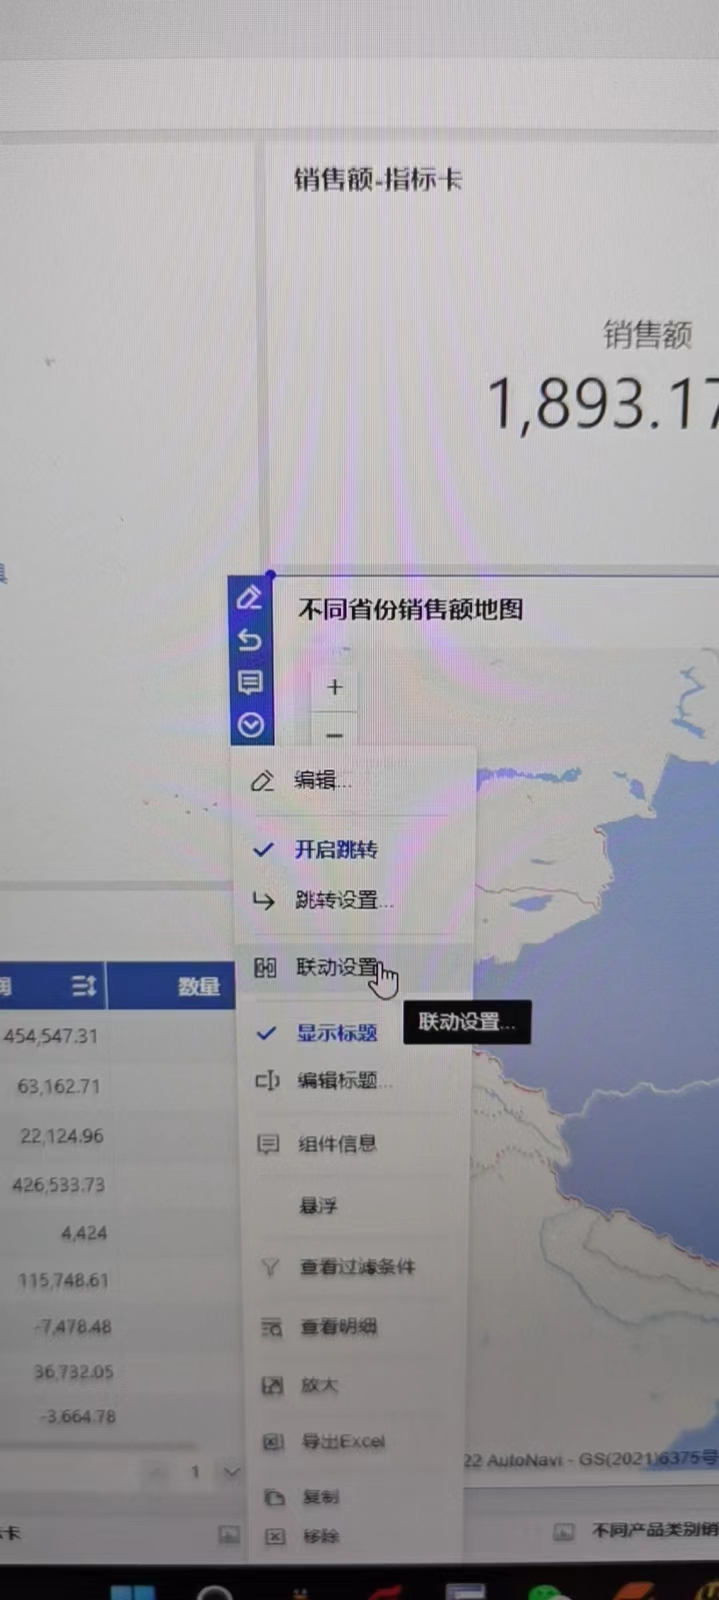This screenshot has width=719, height=1600.
Task: Toggle the 开启跳转 checked option
Action: coord(336,850)
